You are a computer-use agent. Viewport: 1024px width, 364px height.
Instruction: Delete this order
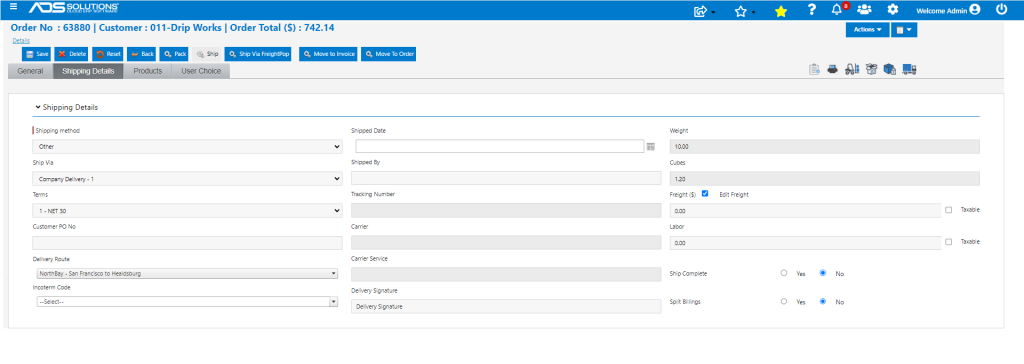71,54
